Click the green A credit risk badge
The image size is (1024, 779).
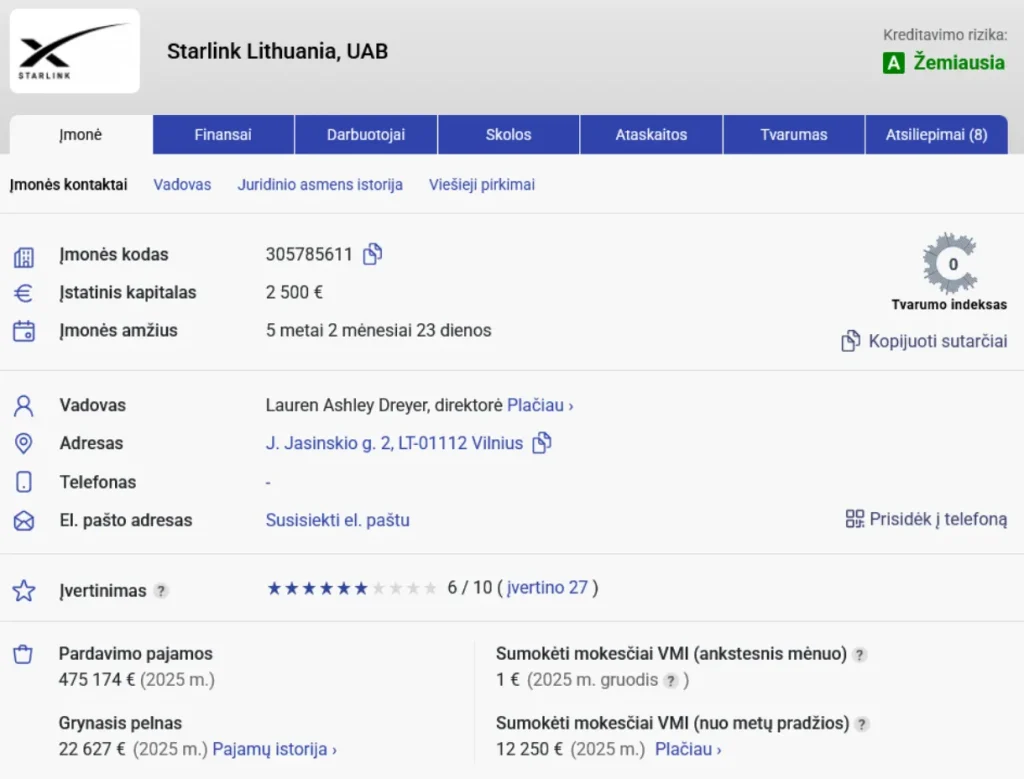click(x=893, y=63)
